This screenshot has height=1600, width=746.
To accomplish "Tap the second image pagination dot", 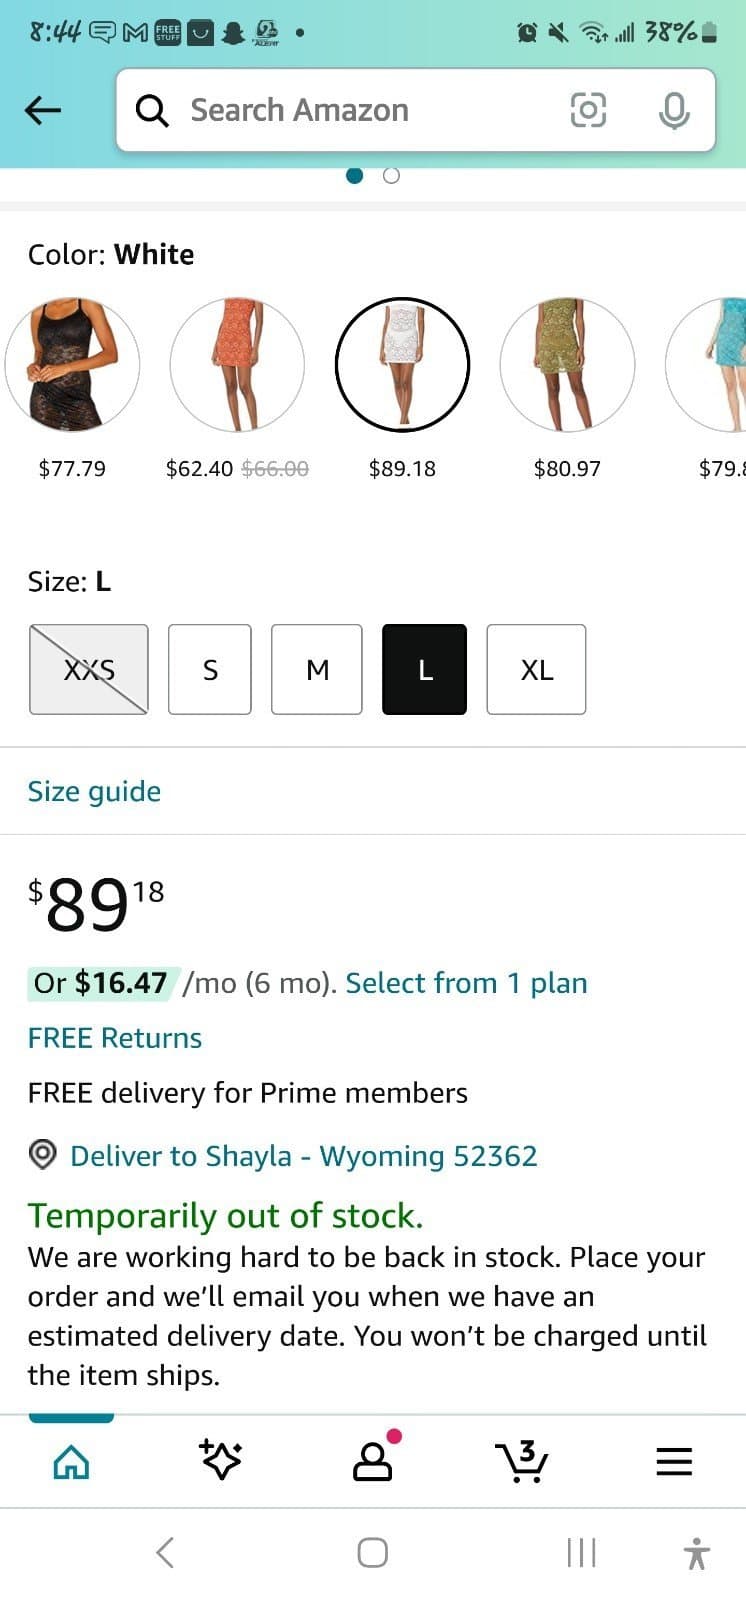I will (x=392, y=176).
